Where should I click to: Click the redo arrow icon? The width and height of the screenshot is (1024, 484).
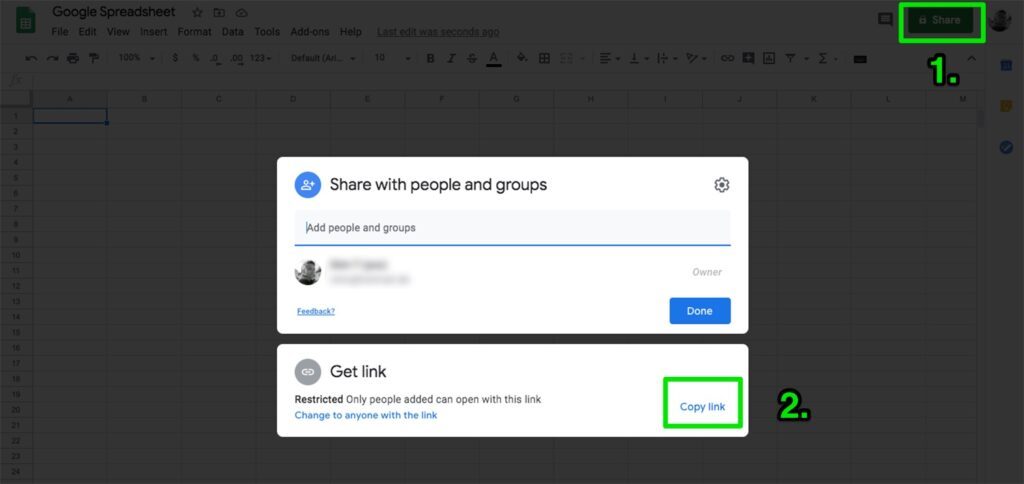coord(52,58)
